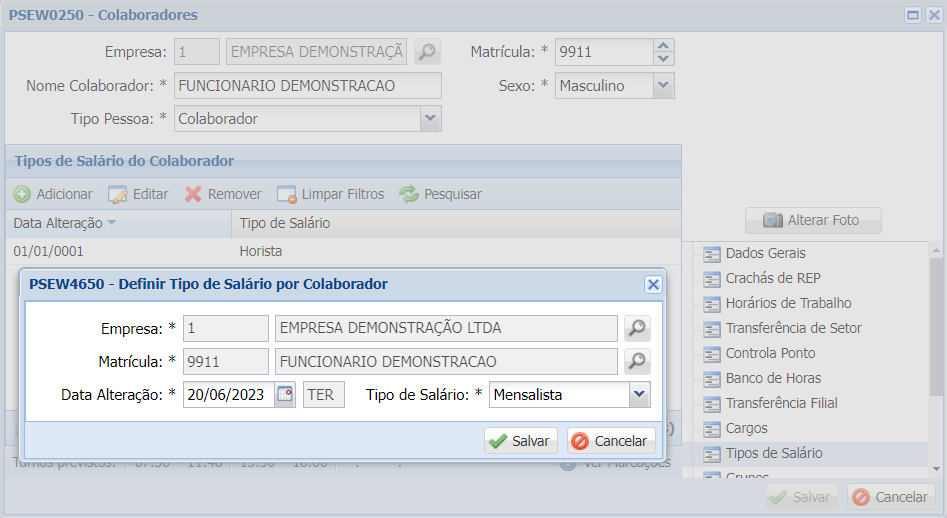Click the Data Alteração date field 20/06/2023

[x=229, y=394]
